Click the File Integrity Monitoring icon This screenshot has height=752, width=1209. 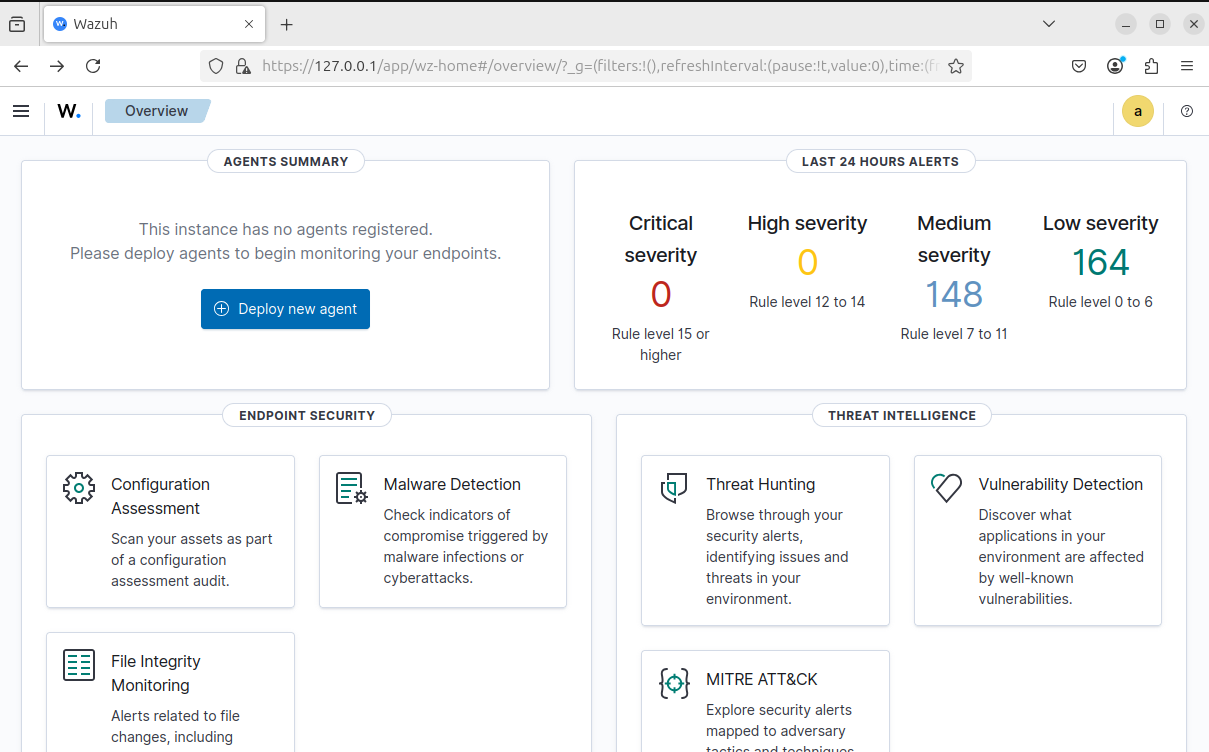79,665
